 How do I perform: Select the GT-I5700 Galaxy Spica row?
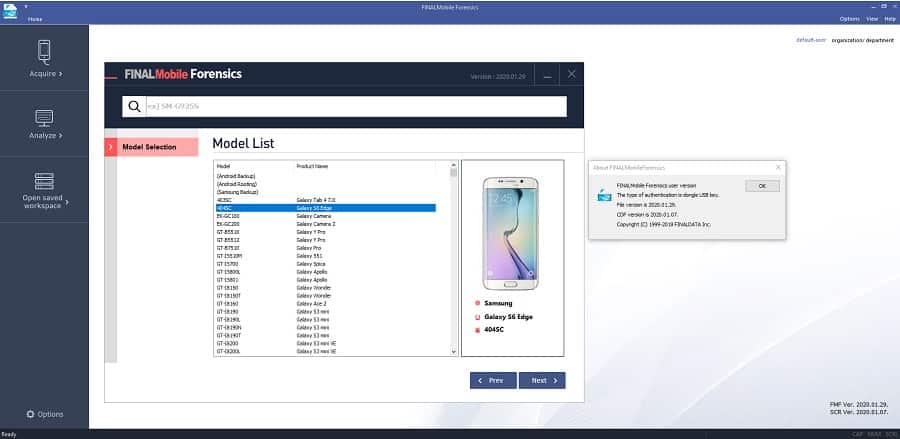click(x=325, y=264)
